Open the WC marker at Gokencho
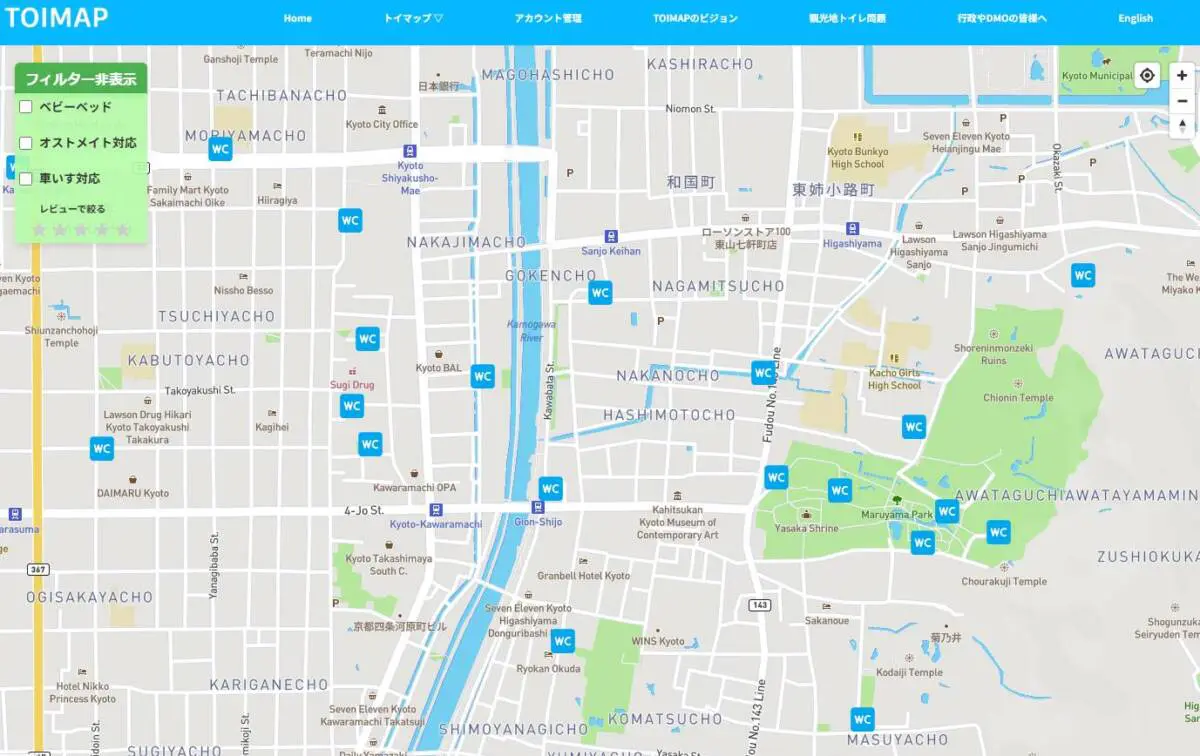 [x=600, y=292]
